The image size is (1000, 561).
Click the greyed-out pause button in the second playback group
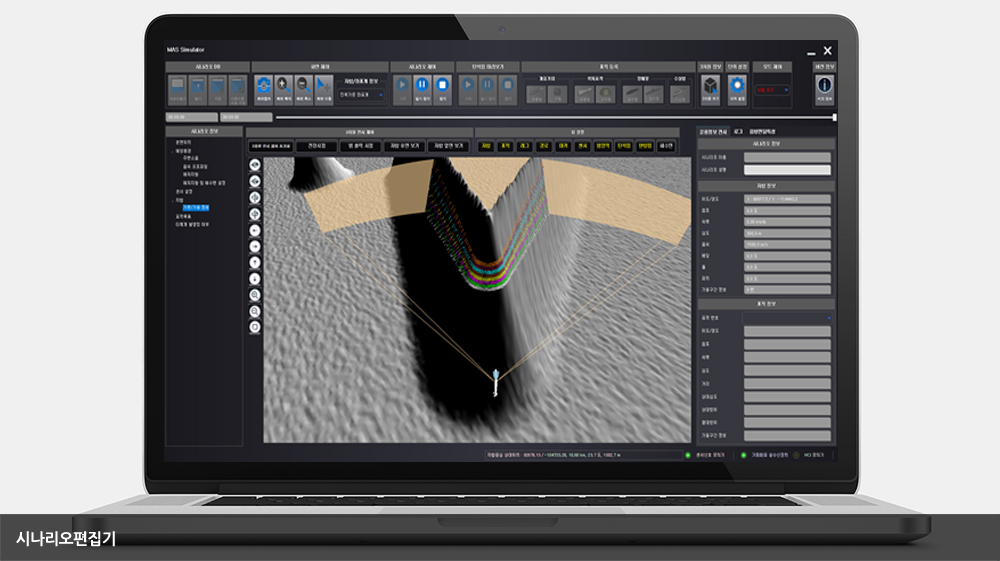coord(488,88)
